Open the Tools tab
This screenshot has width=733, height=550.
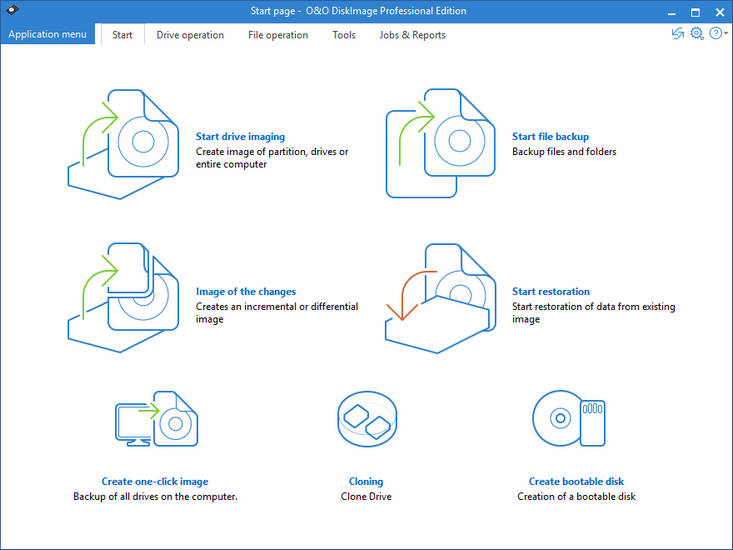pyautogui.click(x=344, y=35)
